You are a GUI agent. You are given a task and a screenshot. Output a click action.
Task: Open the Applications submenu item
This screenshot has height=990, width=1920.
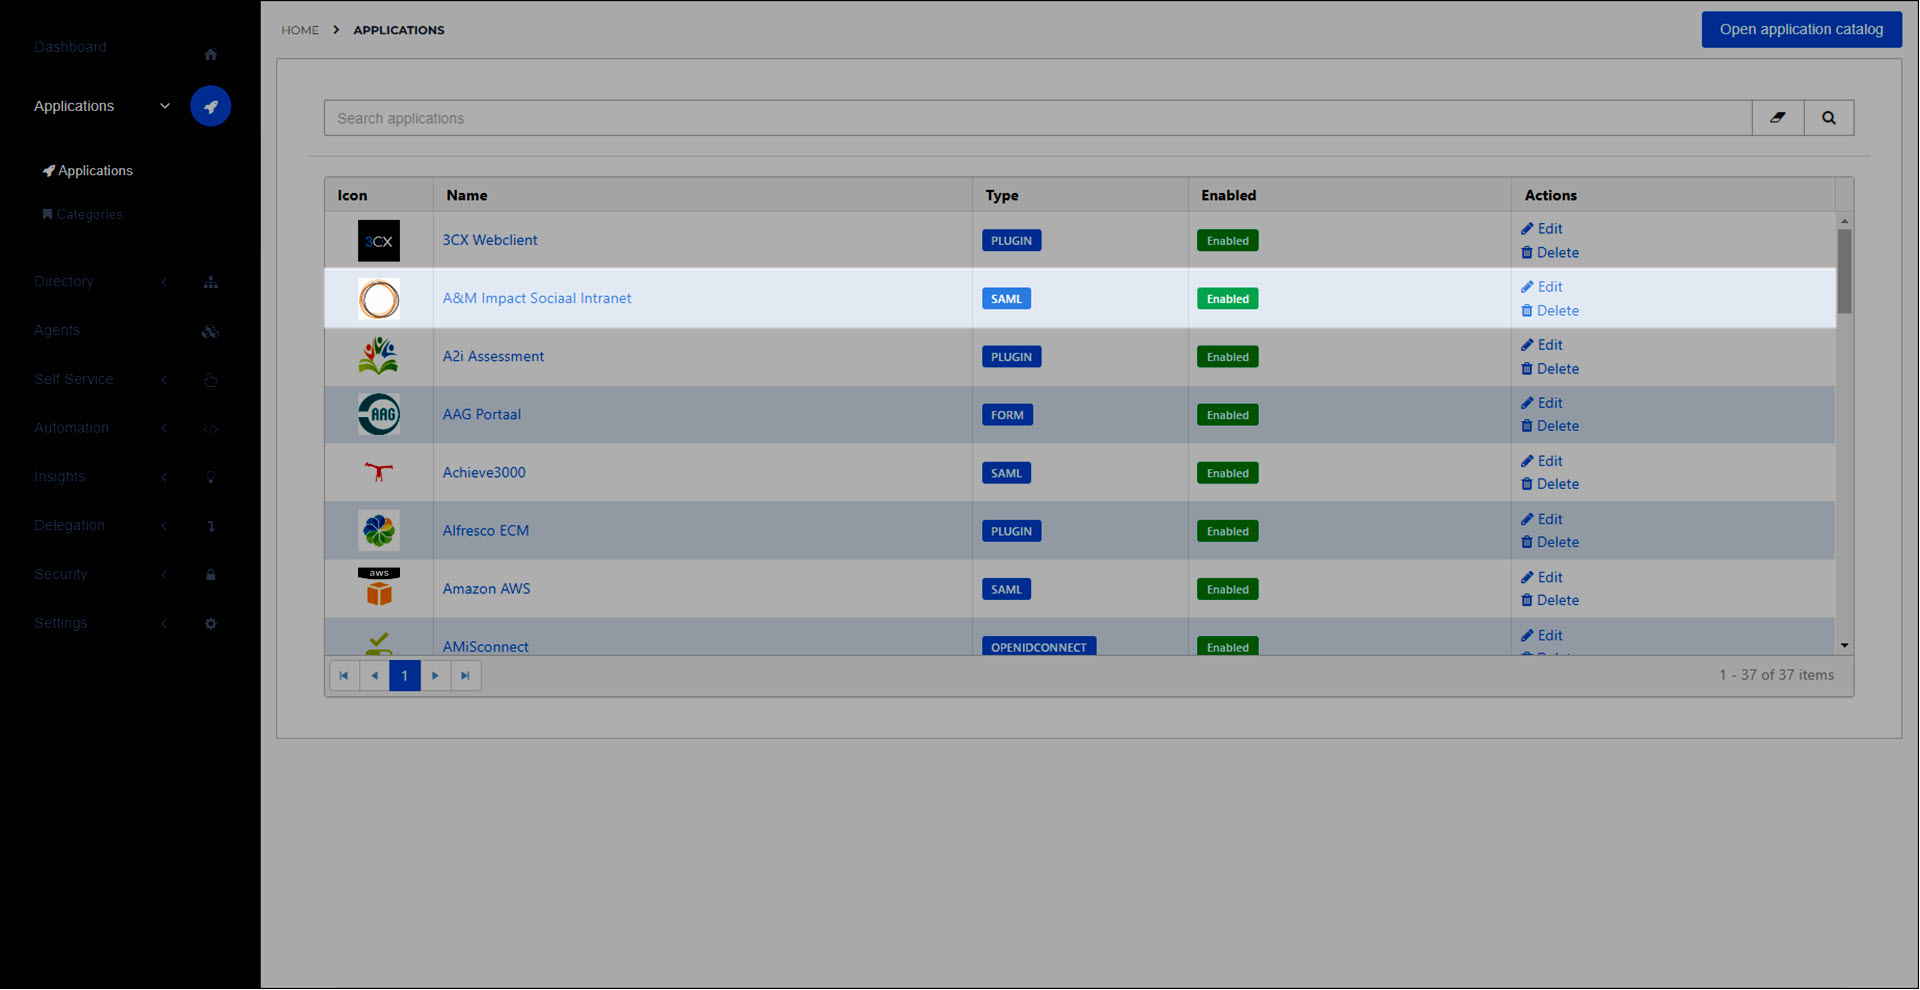[x=88, y=171]
